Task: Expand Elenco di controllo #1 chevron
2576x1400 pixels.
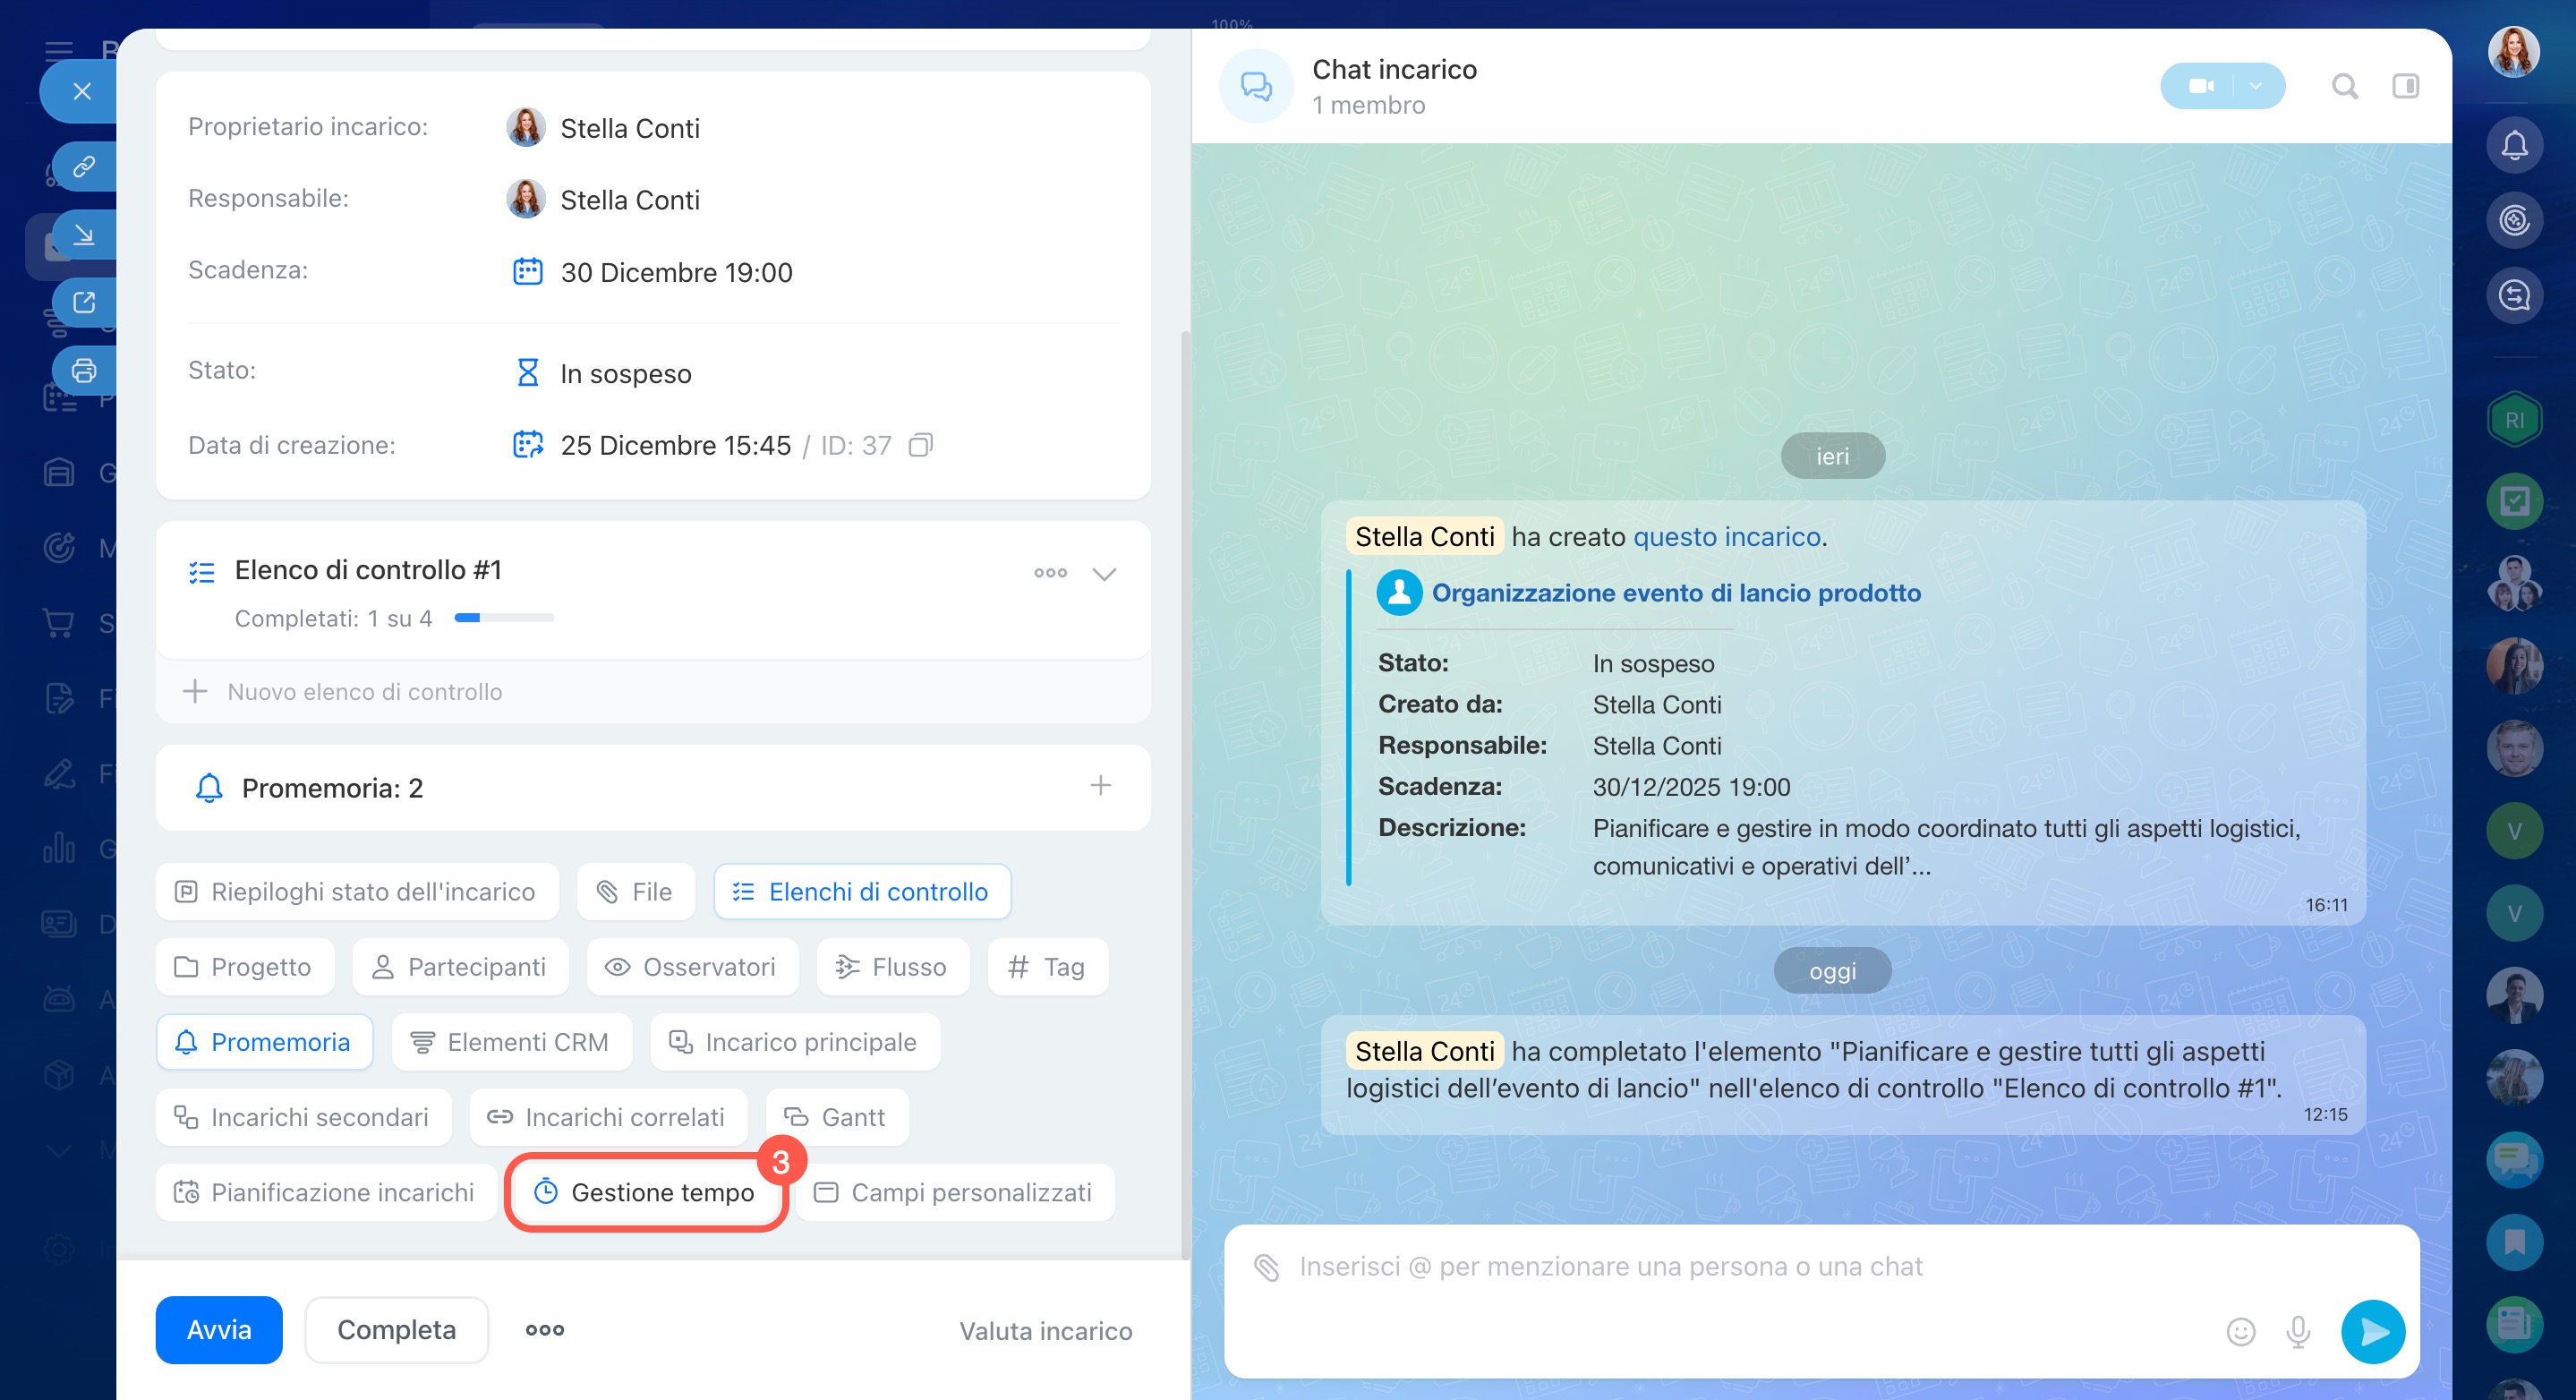Action: 1103,574
